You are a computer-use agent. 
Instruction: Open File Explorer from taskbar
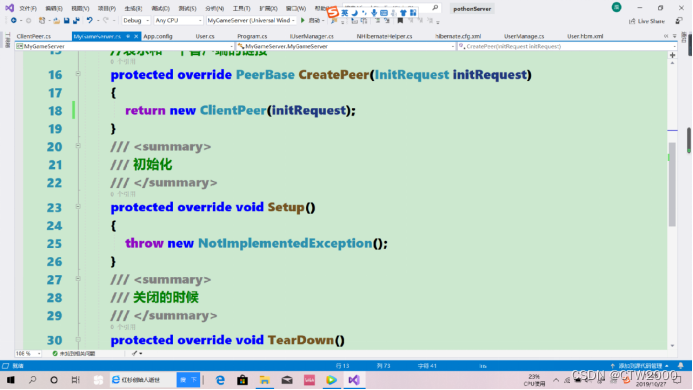[264, 380]
